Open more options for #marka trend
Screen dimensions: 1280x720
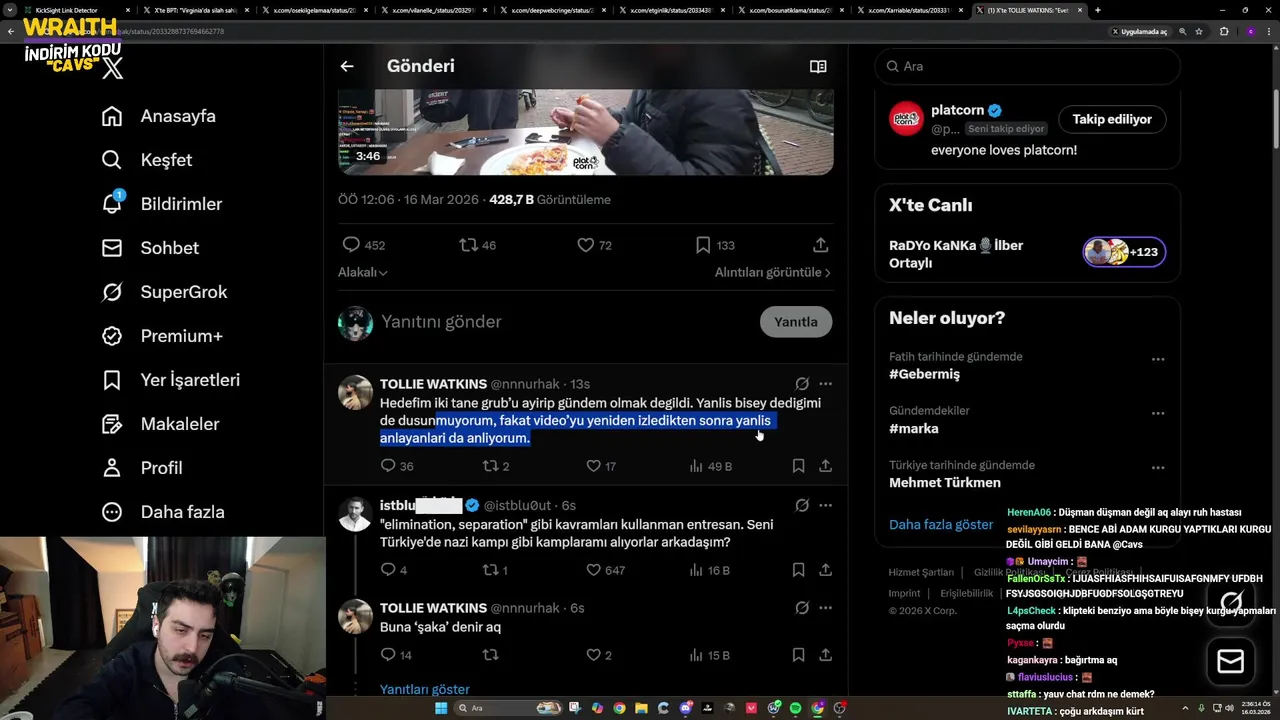pyautogui.click(x=1157, y=413)
